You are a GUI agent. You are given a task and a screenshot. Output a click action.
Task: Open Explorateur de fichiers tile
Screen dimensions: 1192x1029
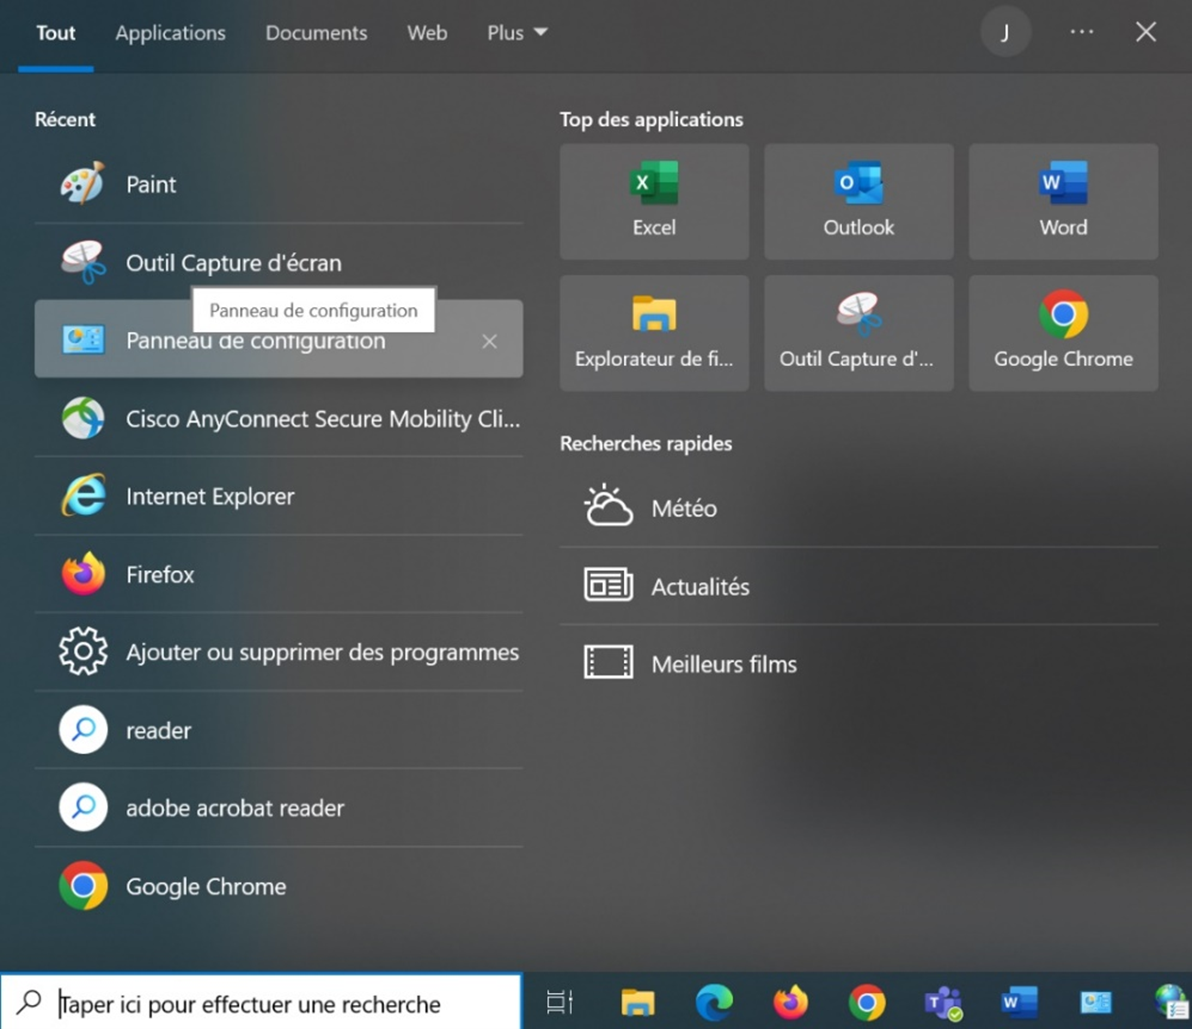pyautogui.click(x=654, y=333)
